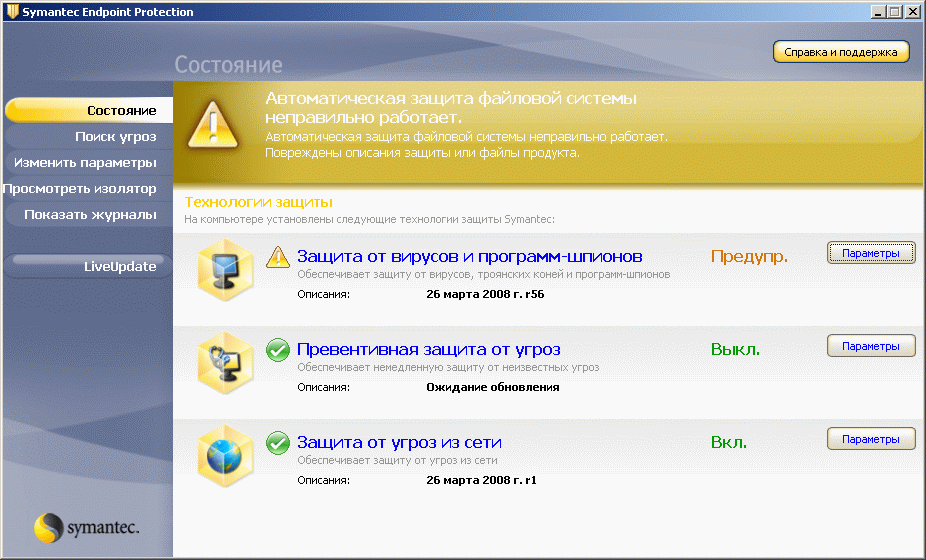Click the small warning triangle beside Защита от вирусов
Image resolution: width=926 pixels, height=560 pixels.
point(278,257)
